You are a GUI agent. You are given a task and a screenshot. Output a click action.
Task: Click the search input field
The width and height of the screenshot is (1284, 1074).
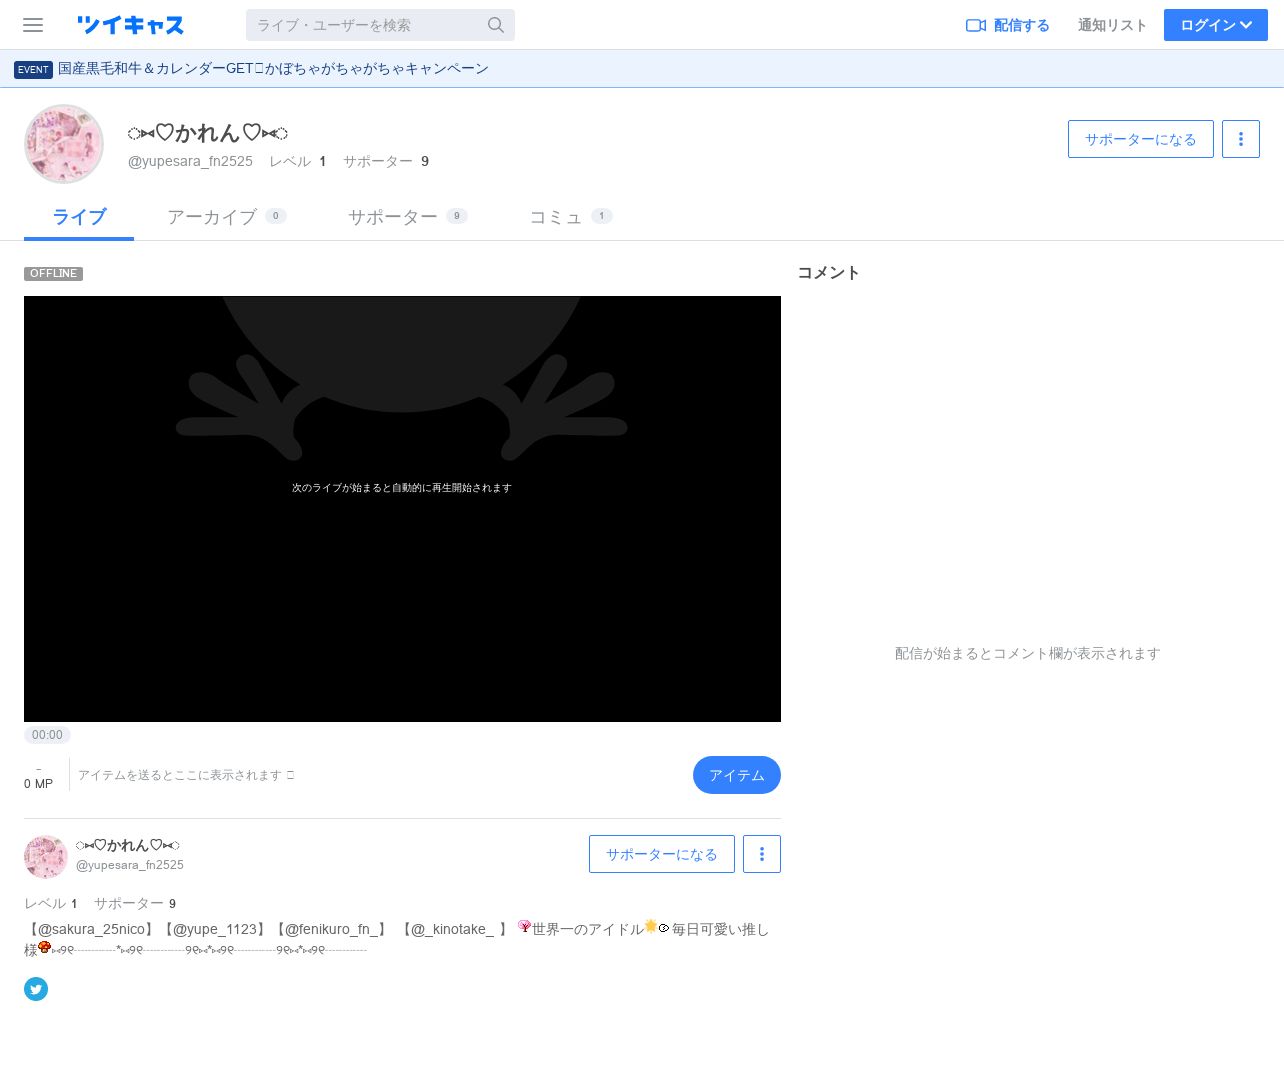click(365, 25)
